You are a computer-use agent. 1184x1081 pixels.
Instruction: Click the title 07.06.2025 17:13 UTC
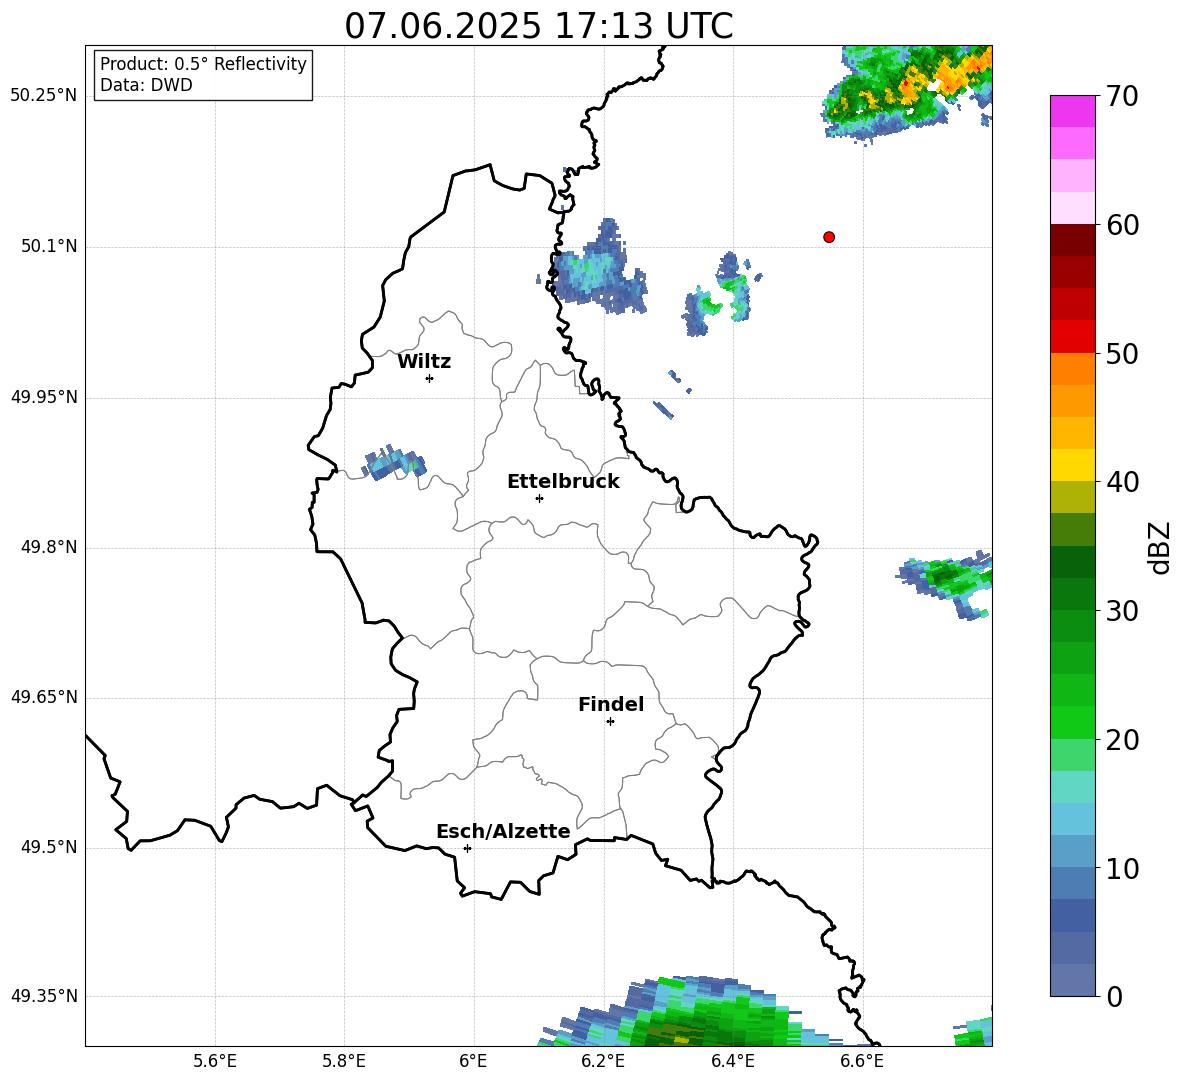539,26
